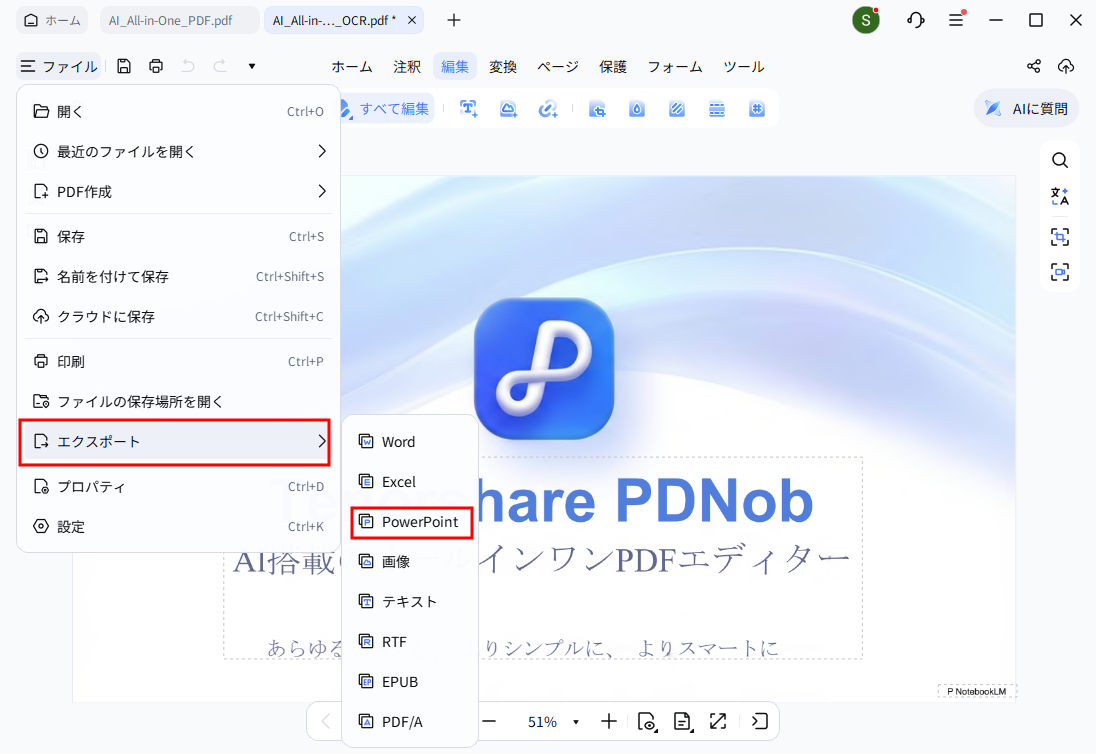The image size is (1096, 754).
Task: Export to Excel format
Action: tap(410, 481)
